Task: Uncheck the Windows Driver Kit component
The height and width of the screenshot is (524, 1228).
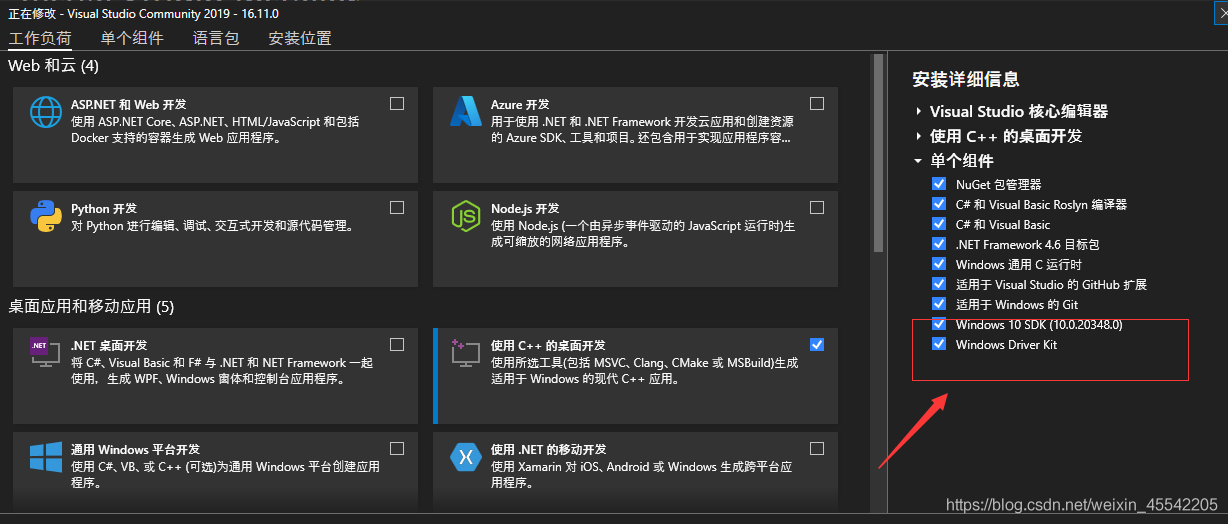Action: pos(938,344)
